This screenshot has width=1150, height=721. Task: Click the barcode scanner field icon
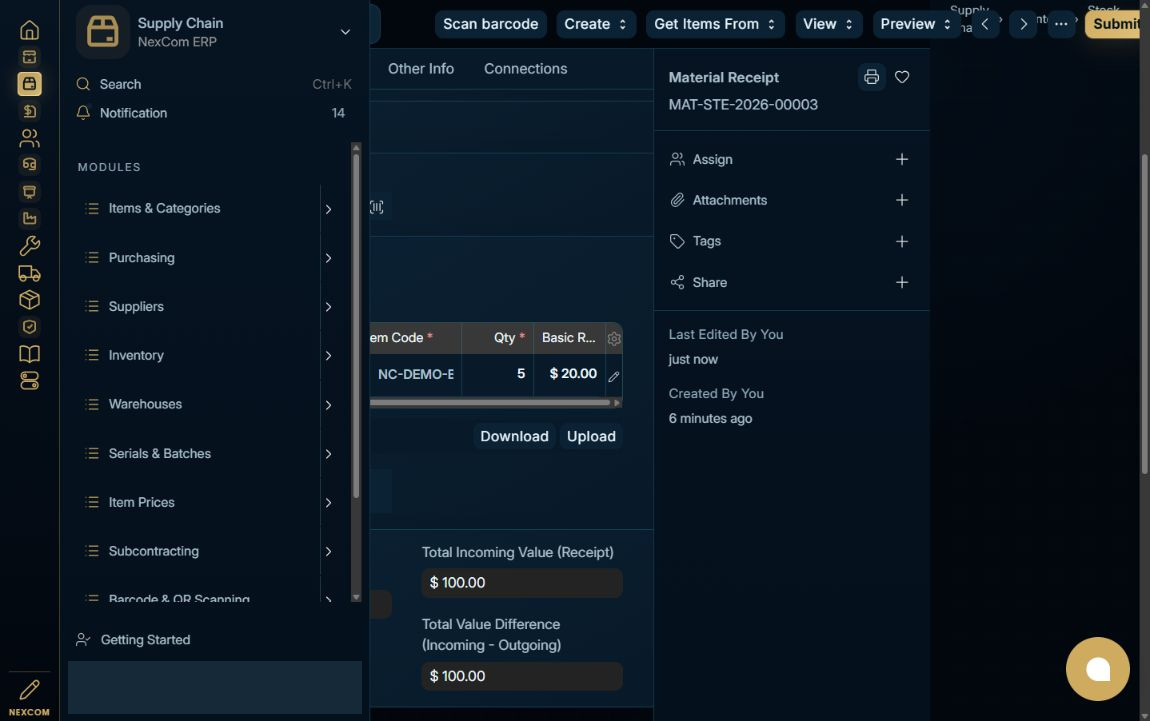pyautogui.click(x=377, y=207)
